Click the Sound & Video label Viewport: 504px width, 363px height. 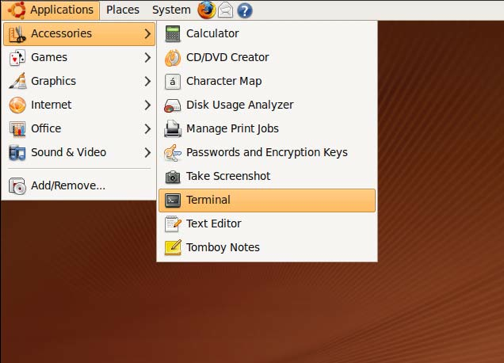pos(69,152)
